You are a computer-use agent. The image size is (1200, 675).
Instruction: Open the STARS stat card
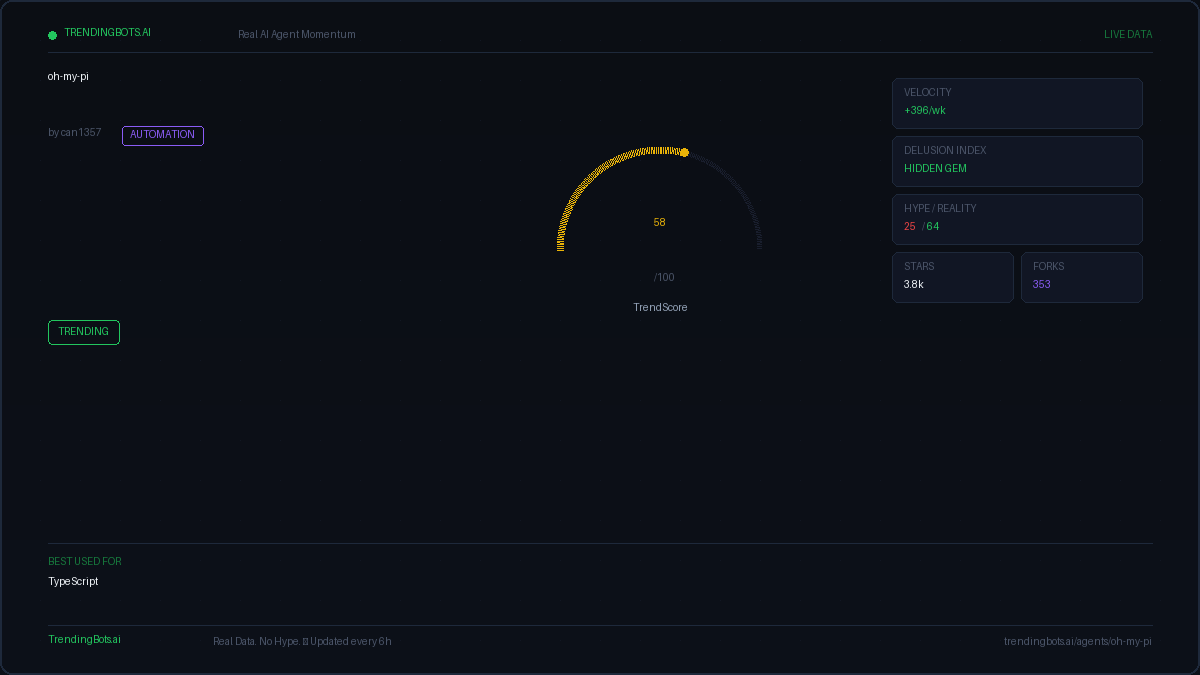click(x=953, y=277)
